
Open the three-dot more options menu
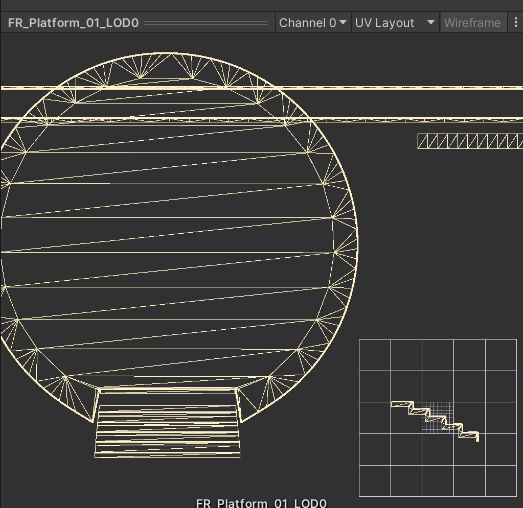click(516, 23)
